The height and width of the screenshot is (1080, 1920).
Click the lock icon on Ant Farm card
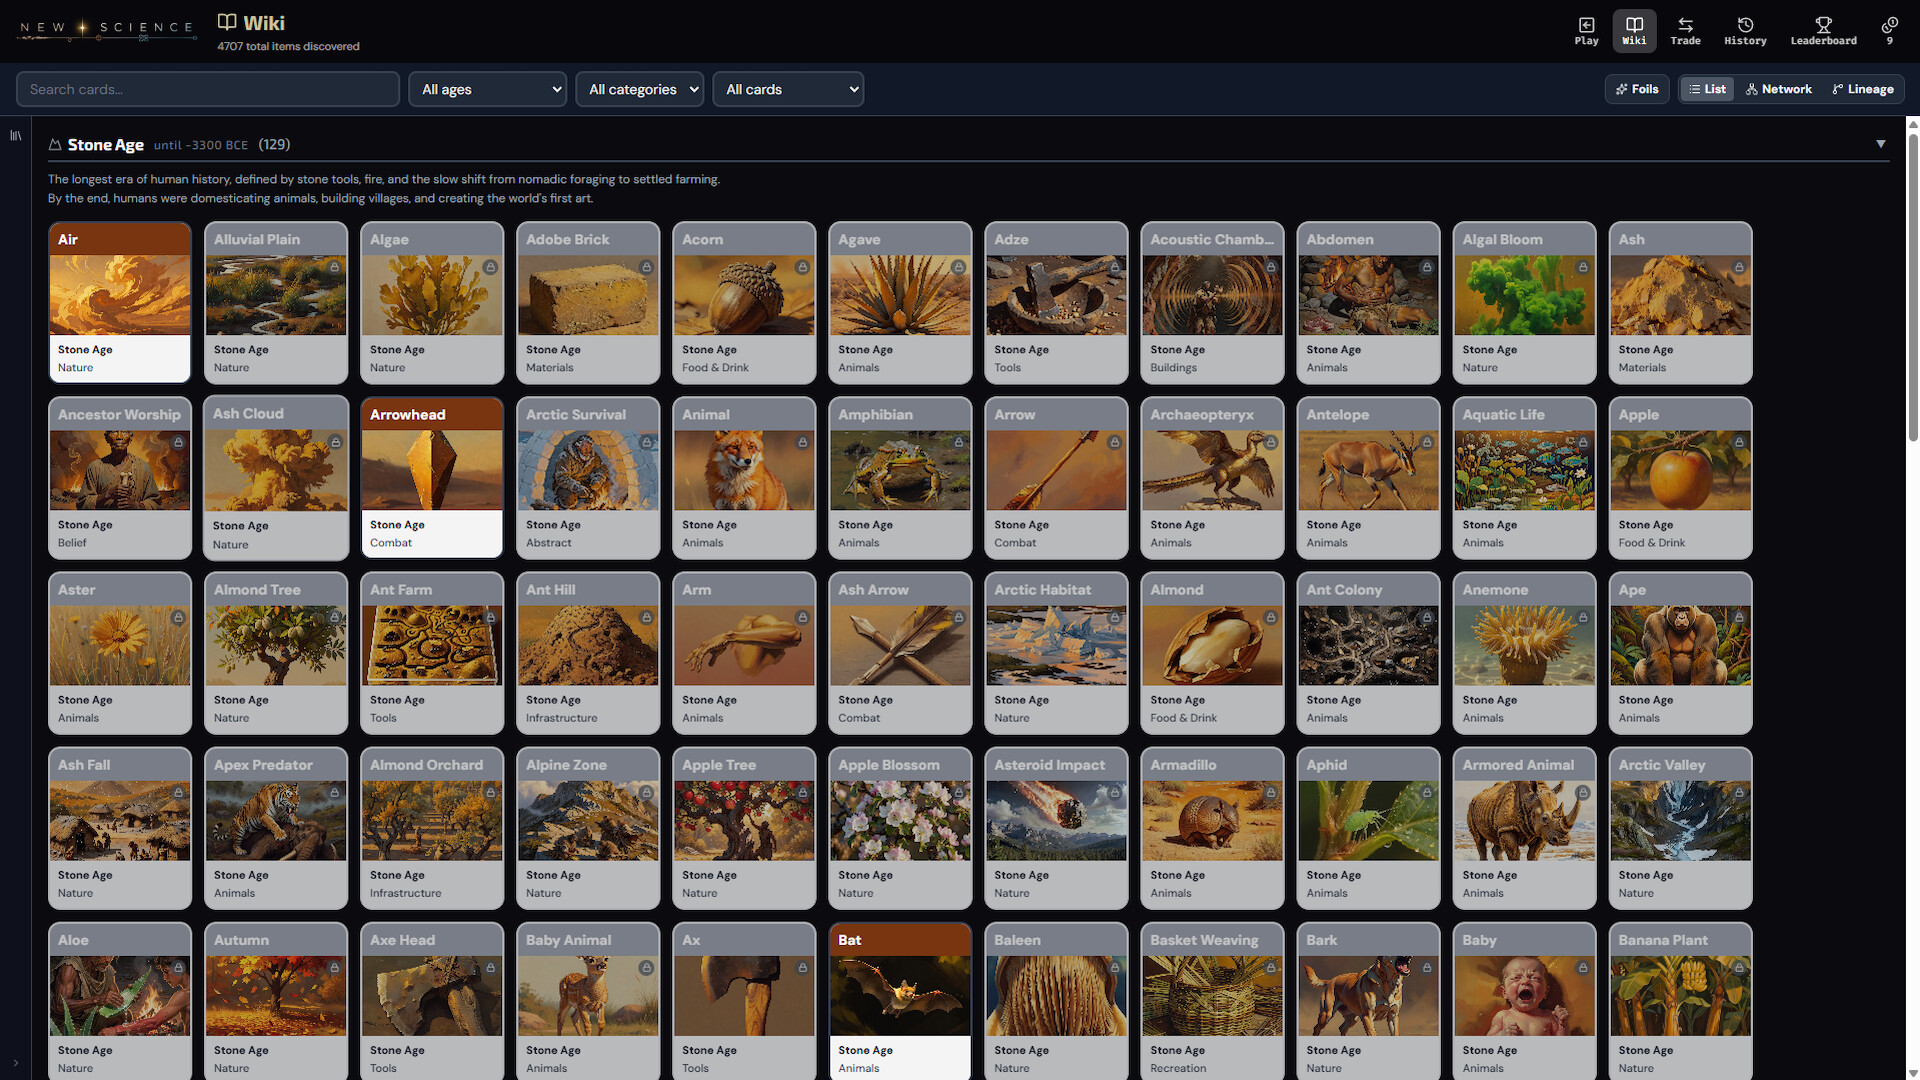(x=491, y=618)
